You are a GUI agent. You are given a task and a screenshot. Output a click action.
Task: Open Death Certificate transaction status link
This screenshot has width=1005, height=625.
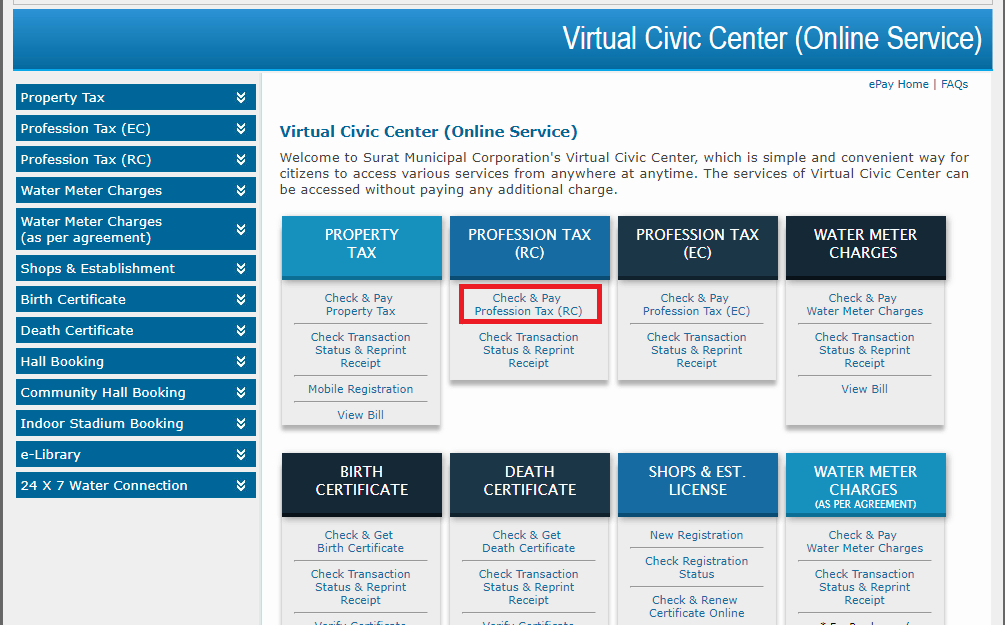[528, 587]
